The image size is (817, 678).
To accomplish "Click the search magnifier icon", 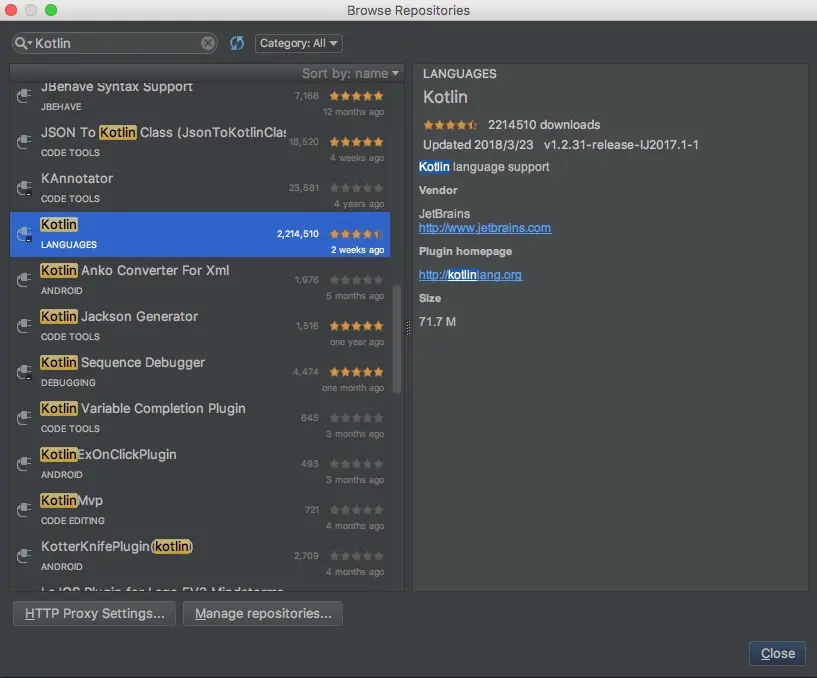I will (x=21, y=43).
